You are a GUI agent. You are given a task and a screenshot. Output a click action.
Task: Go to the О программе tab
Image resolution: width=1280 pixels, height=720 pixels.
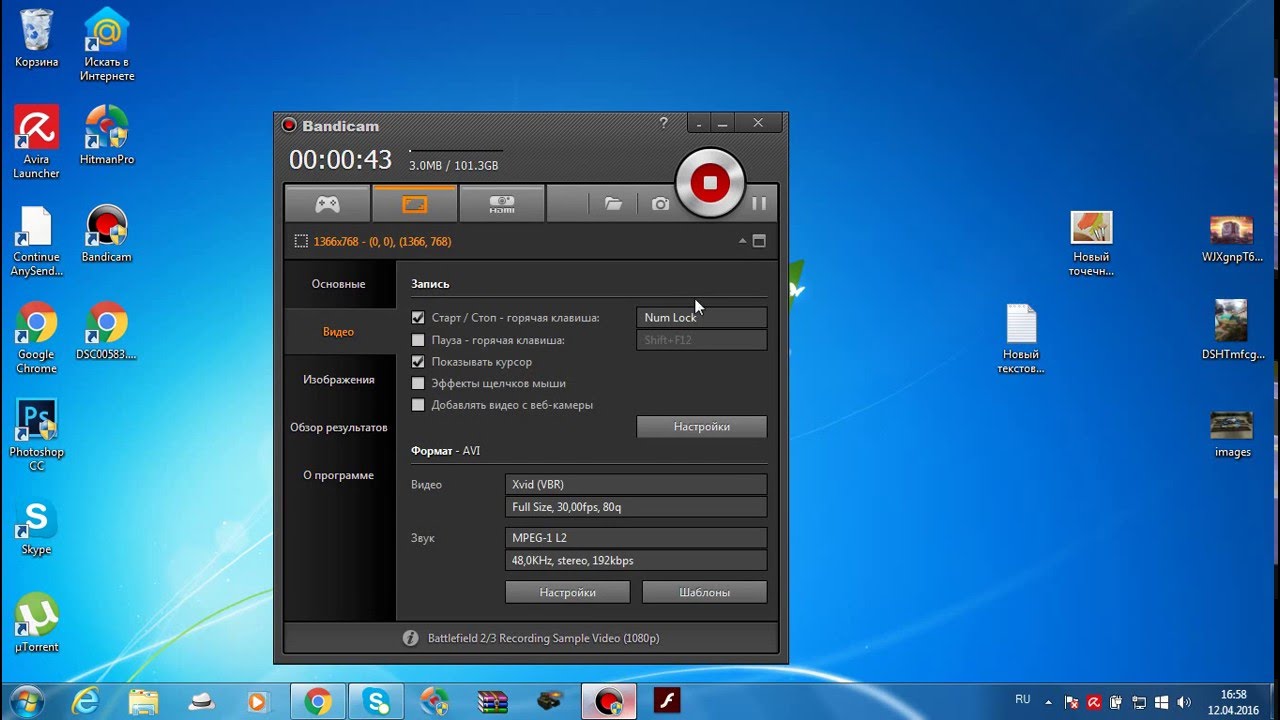pyautogui.click(x=338, y=476)
